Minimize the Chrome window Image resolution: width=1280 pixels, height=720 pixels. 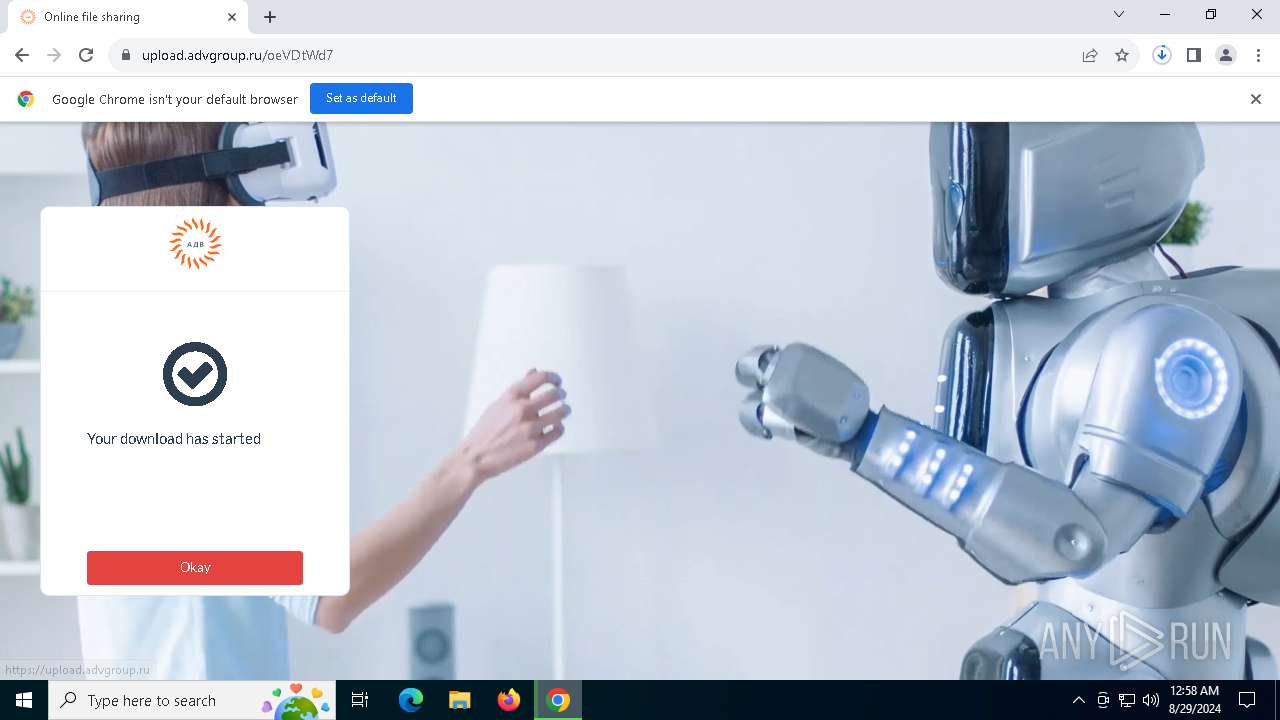(1165, 14)
